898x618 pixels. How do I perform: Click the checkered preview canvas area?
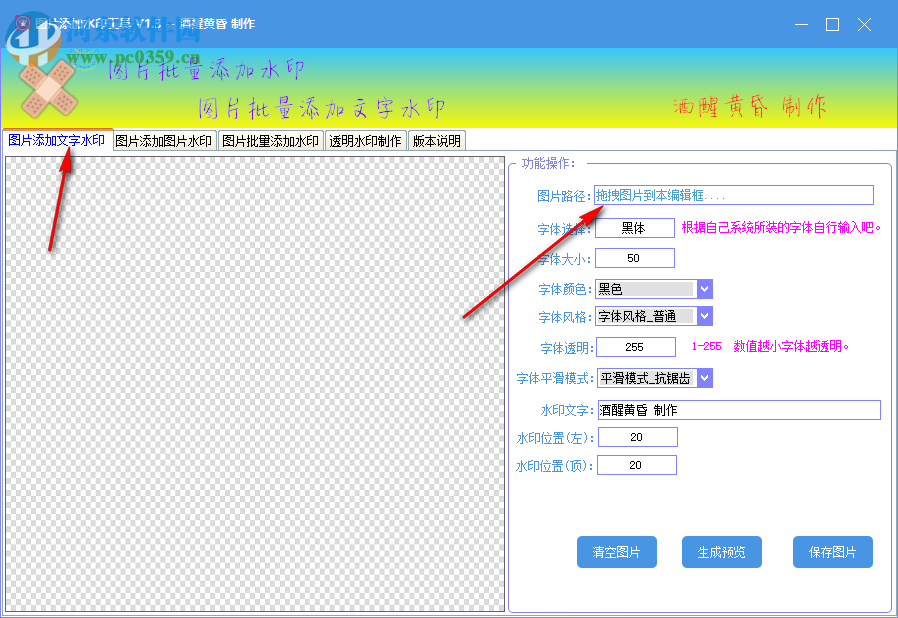point(255,385)
